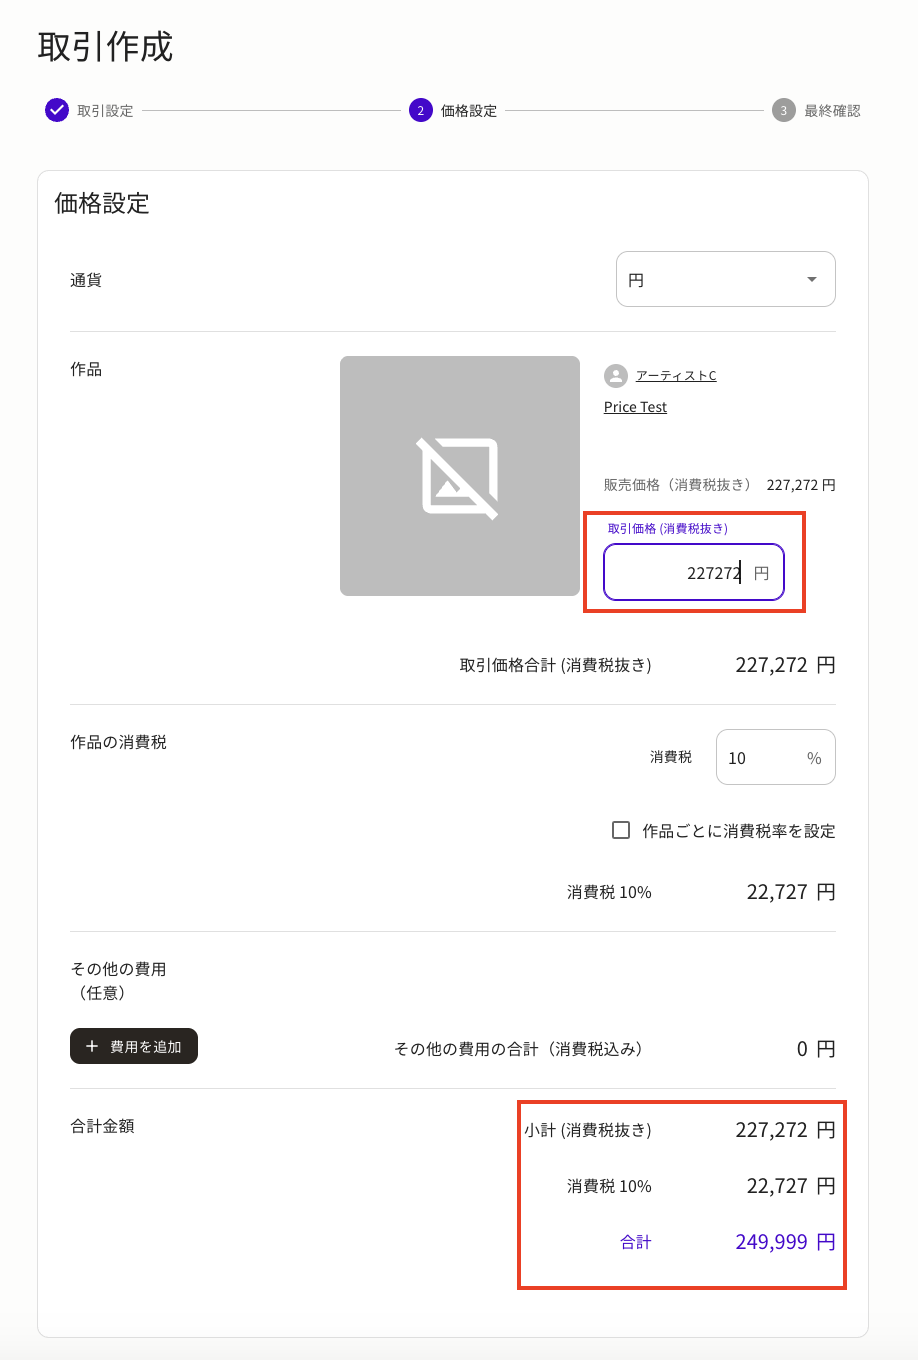918x1360 pixels.
Task: Click the artist avatar icon next to アーティストC
Action: point(615,376)
